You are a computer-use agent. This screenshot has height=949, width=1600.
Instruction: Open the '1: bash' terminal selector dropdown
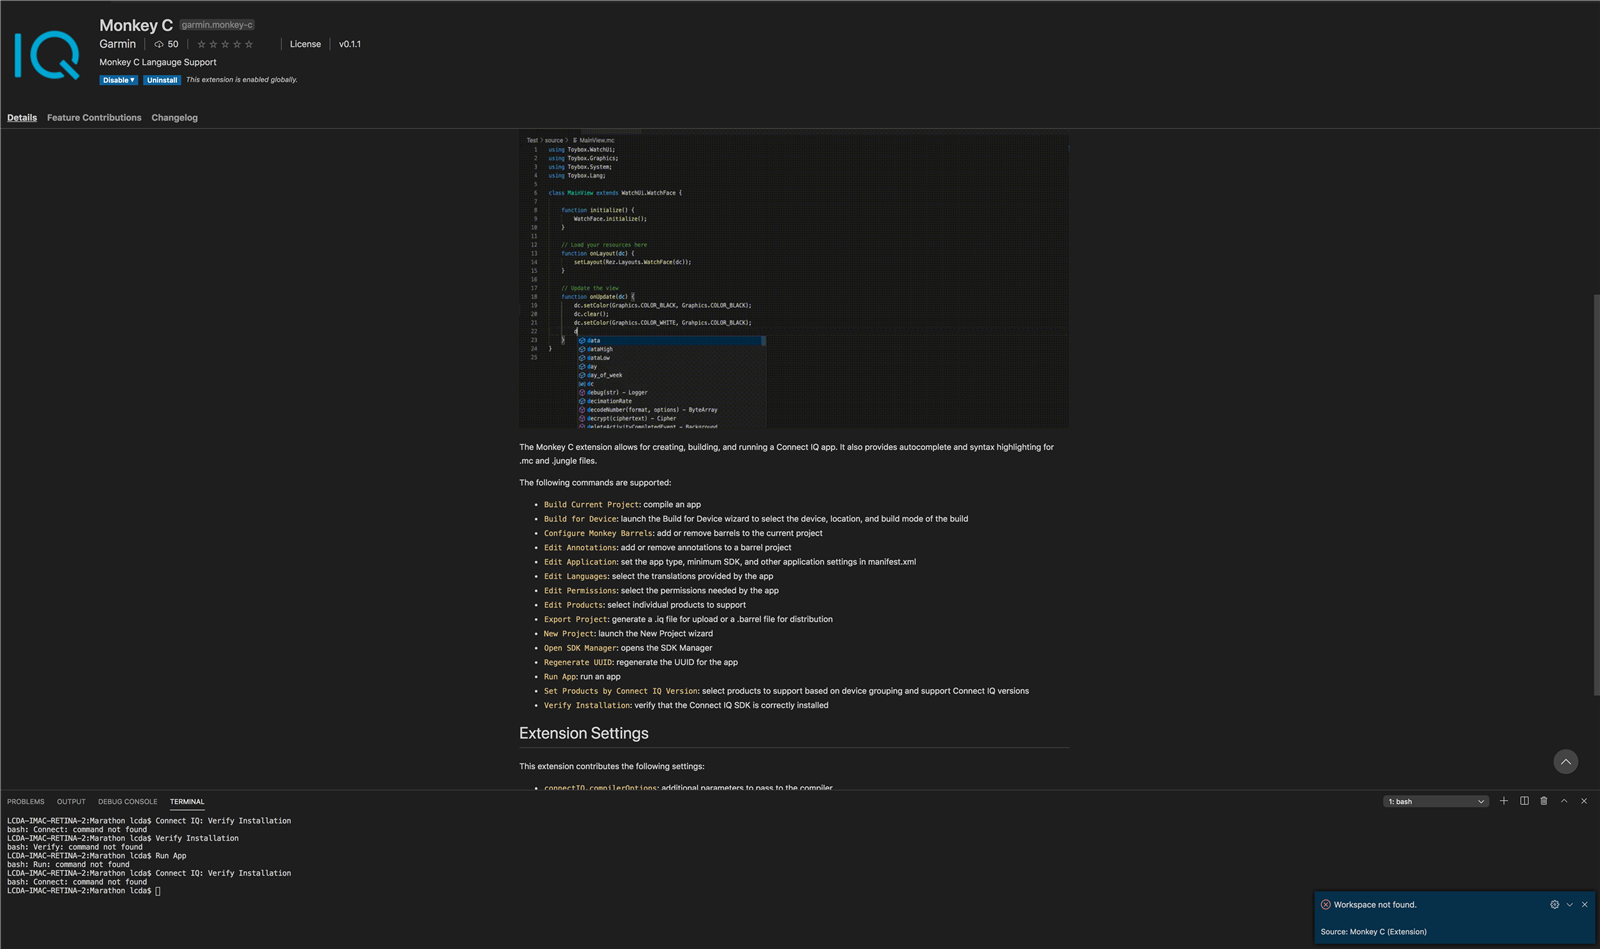pyautogui.click(x=1435, y=802)
